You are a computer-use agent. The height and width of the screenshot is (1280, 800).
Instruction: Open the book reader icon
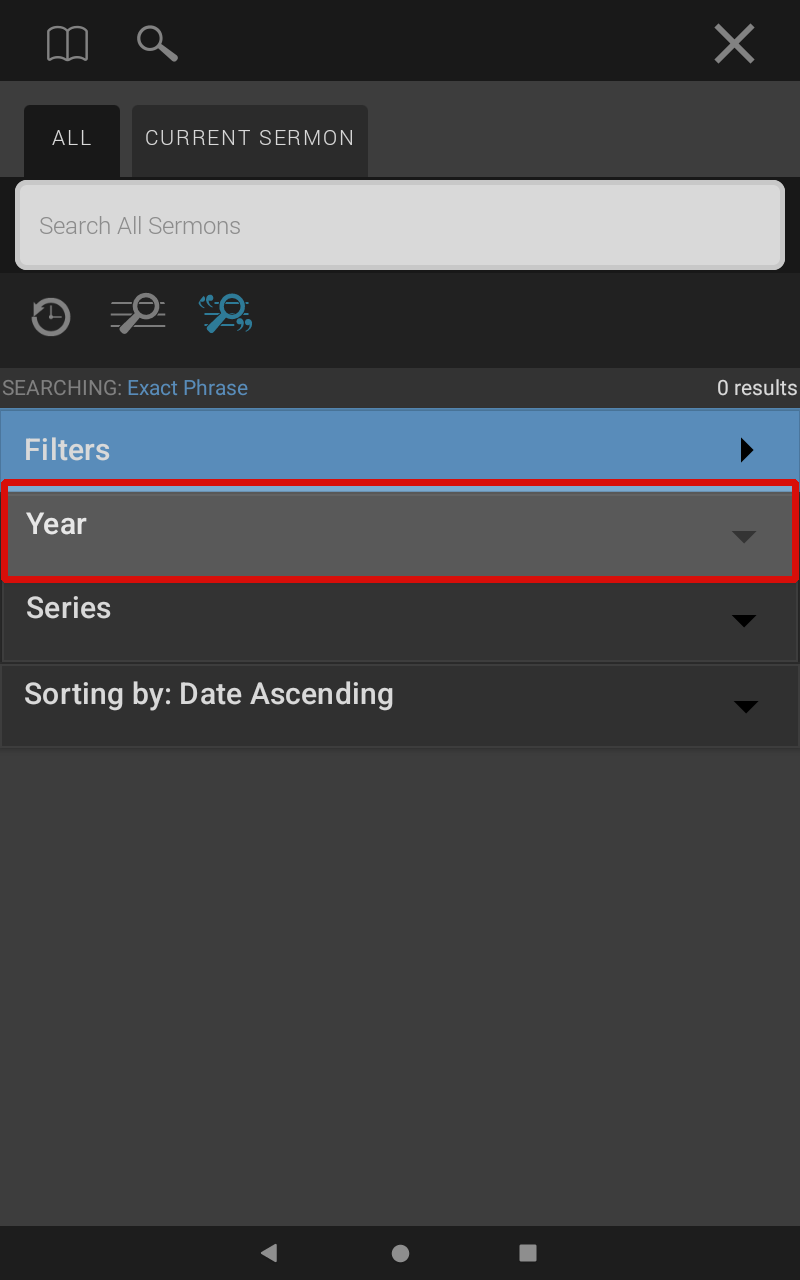click(x=67, y=44)
